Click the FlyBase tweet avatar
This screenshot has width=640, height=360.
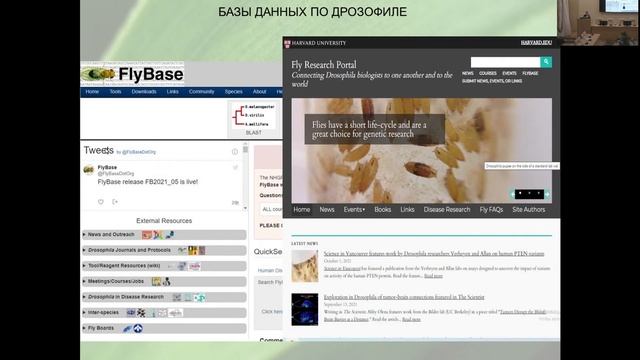pyautogui.click(x=89, y=170)
